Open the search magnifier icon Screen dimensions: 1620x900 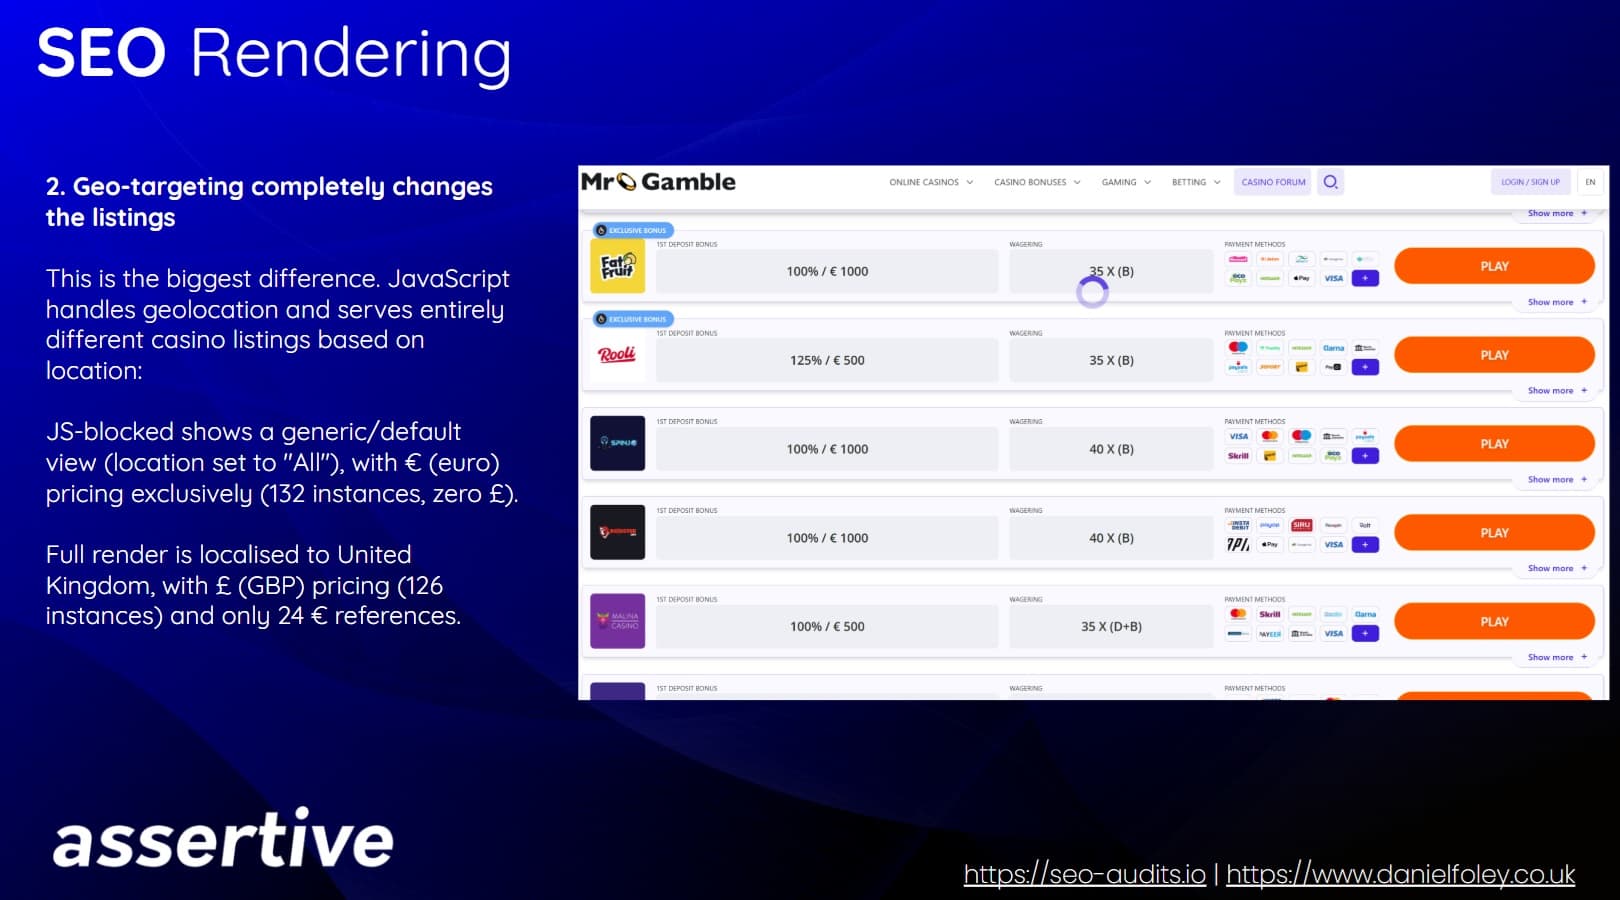coord(1330,182)
